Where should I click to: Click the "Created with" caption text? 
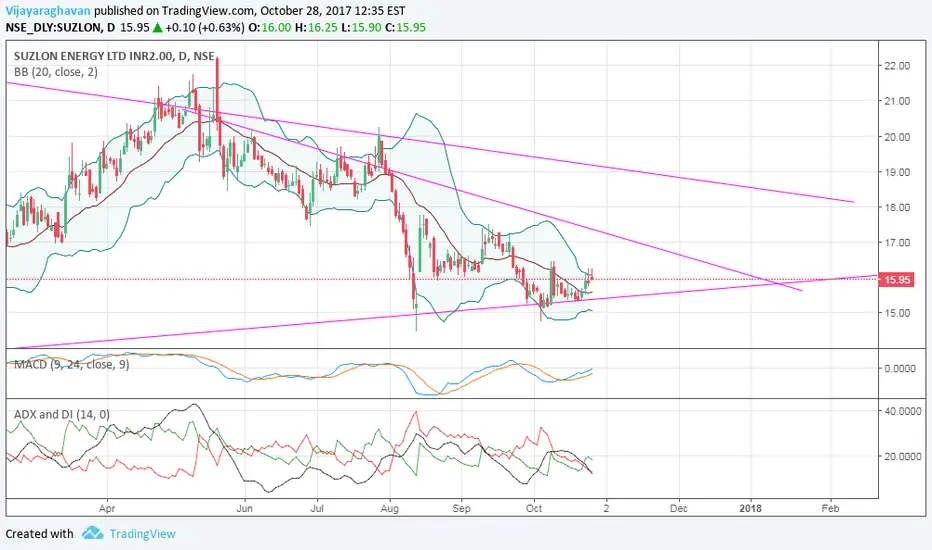40,534
